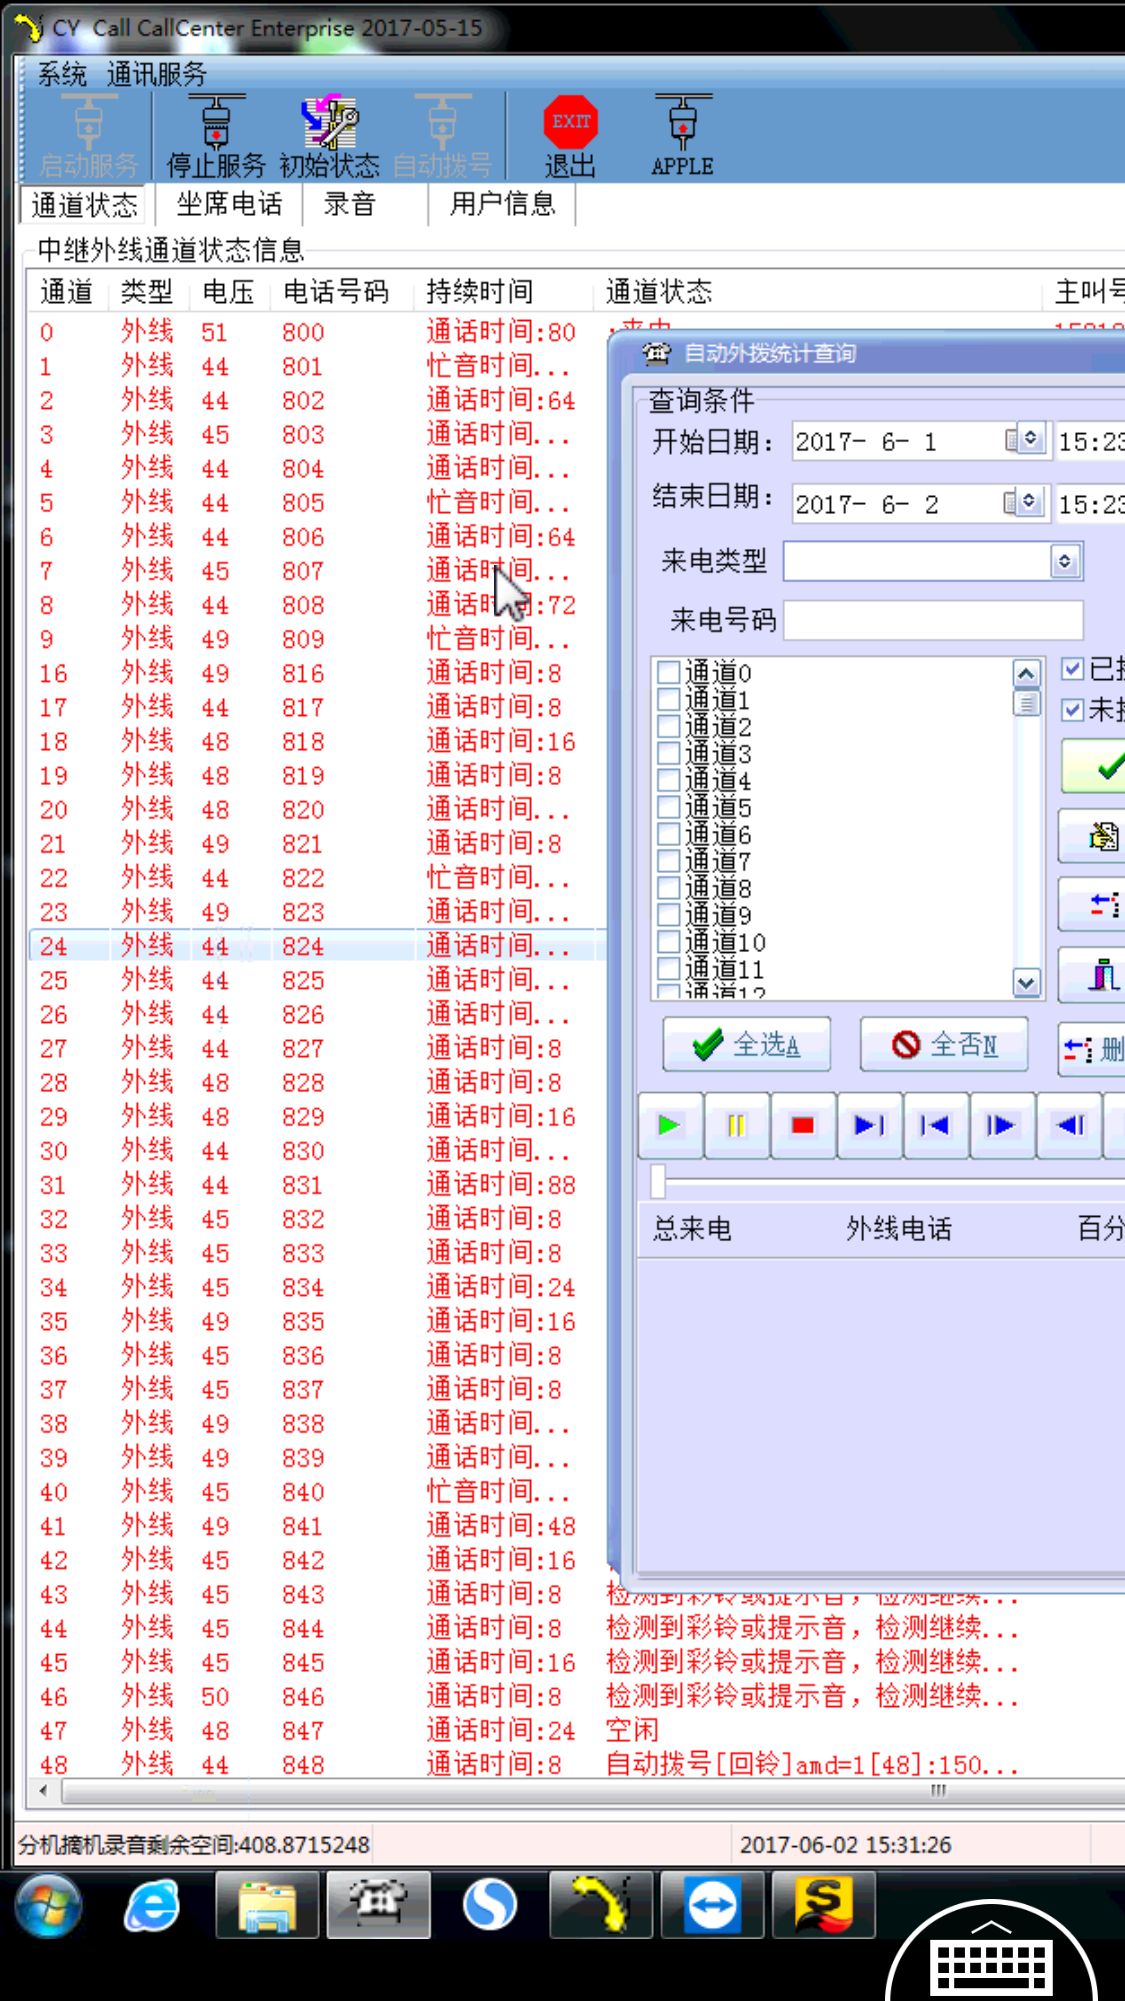This screenshot has width=1125, height=2001.
Task: Uncheck the 已 checkbox at right
Action: click(1073, 669)
